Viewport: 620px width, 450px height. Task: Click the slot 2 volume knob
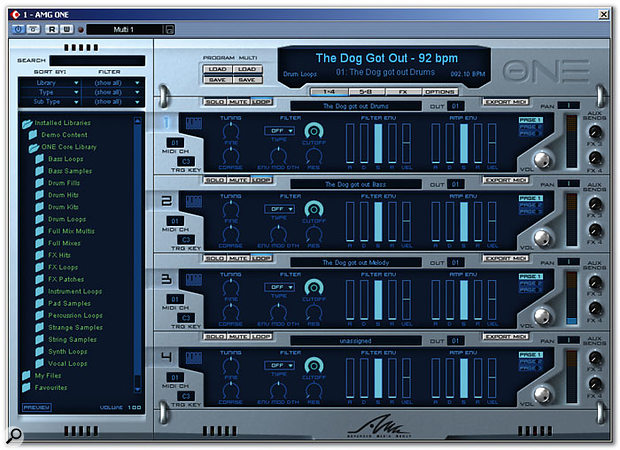point(542,238)
